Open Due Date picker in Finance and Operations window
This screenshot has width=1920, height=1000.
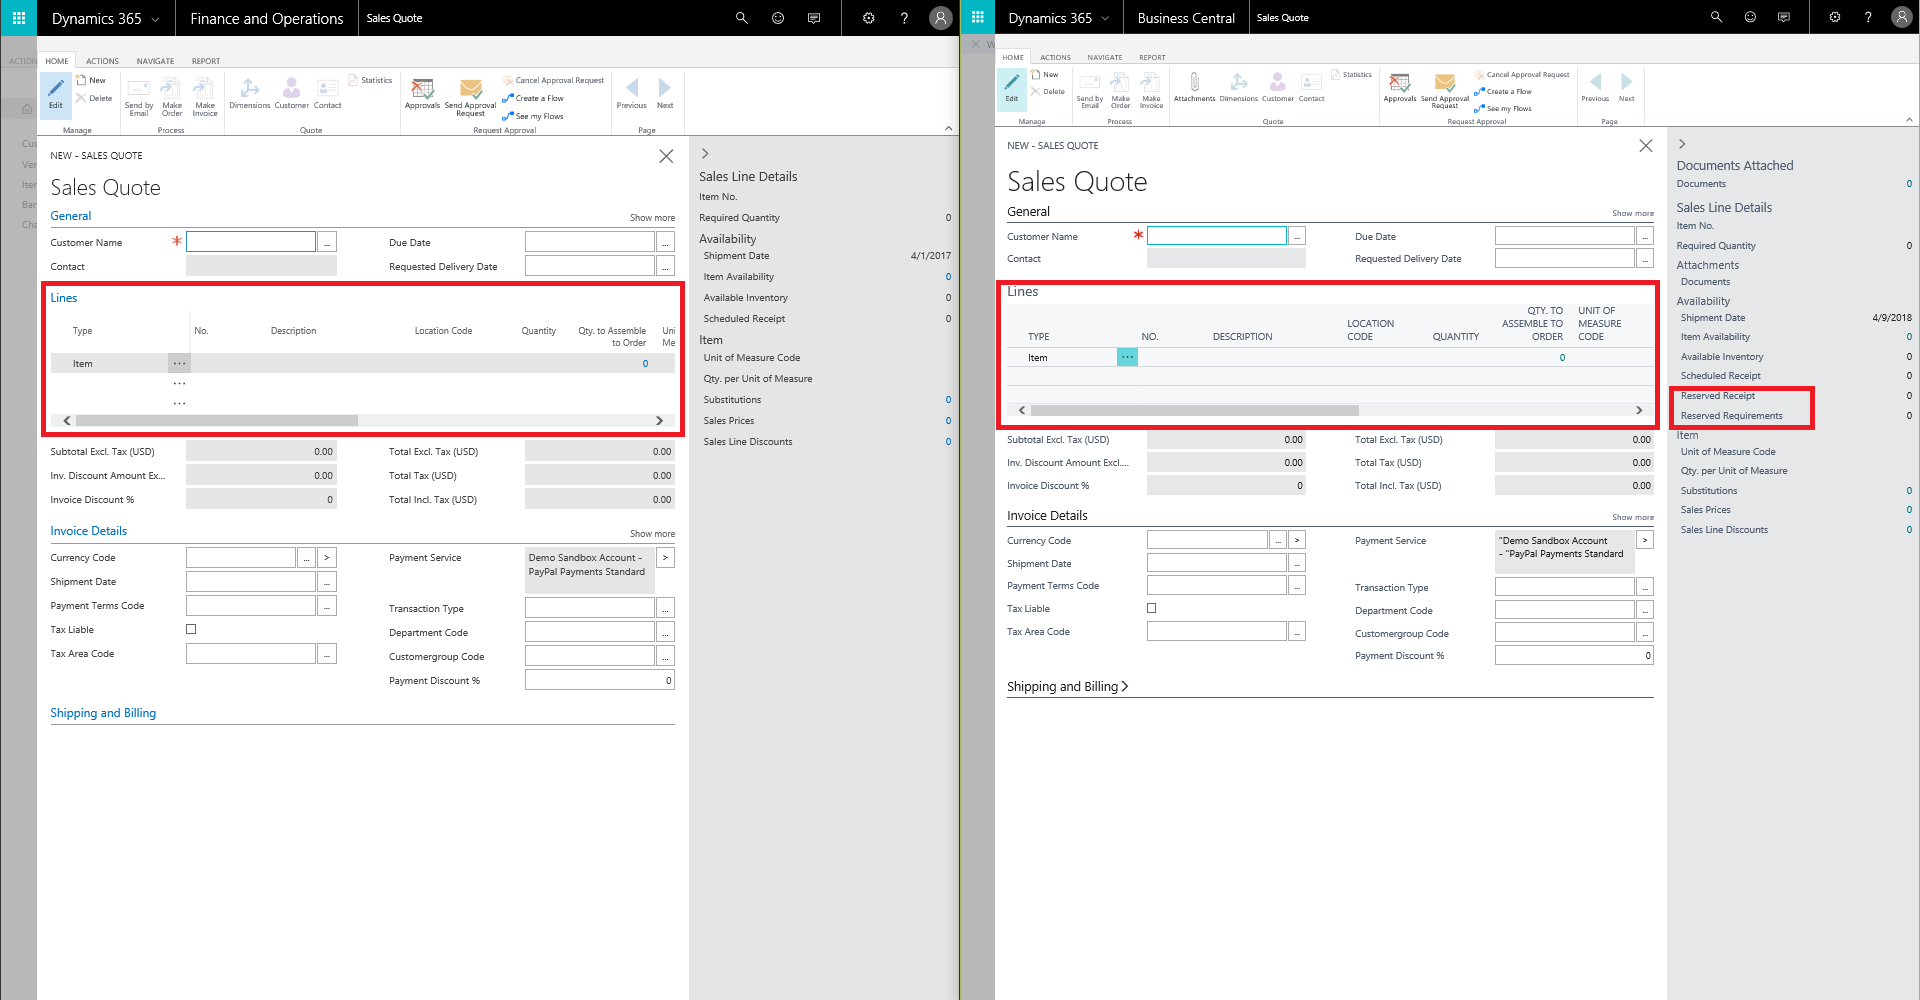[x=665, y=242]
